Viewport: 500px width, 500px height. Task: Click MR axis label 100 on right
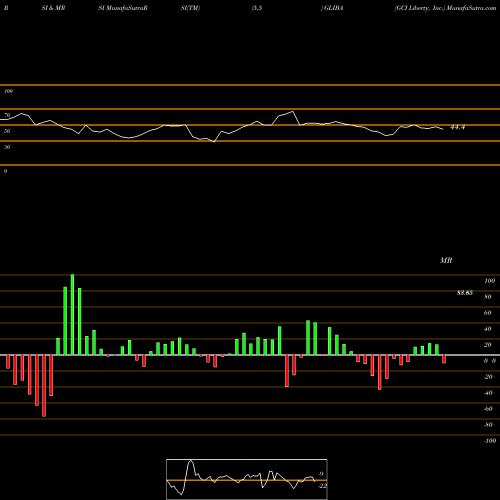489,281
